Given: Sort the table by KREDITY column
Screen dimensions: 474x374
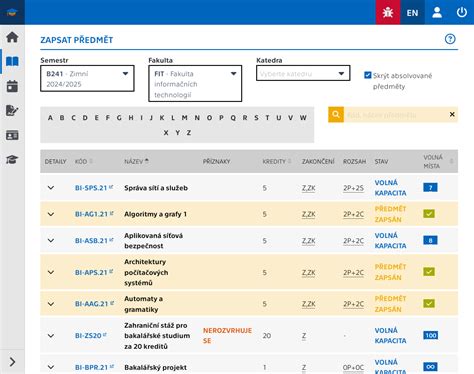Looking at the screenshot, I should 277,161.
